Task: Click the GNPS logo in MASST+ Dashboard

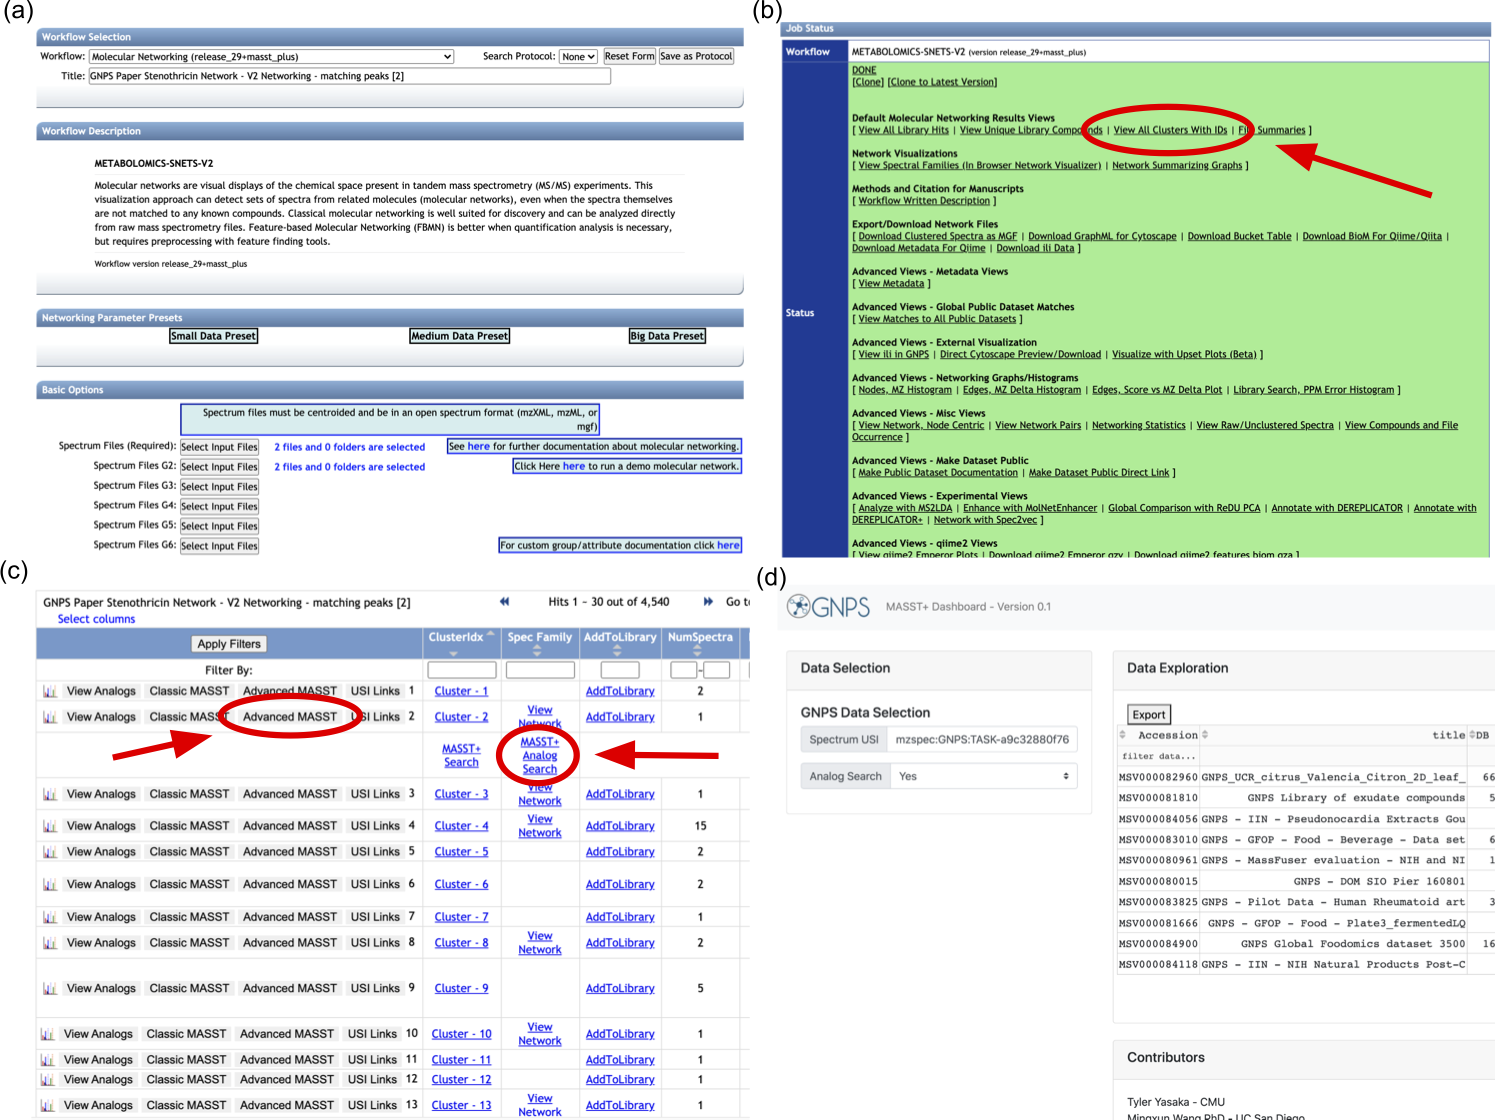Action: (x=828, y=606)
